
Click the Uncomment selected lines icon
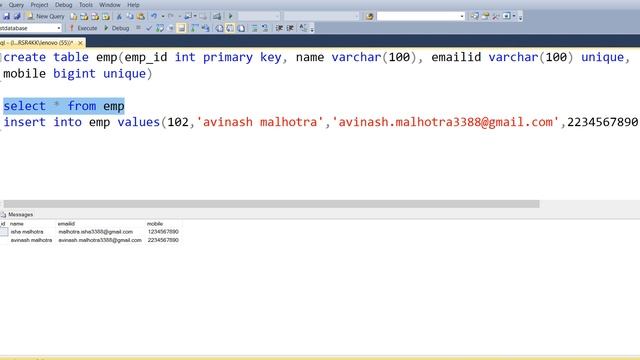coord(265,28)
